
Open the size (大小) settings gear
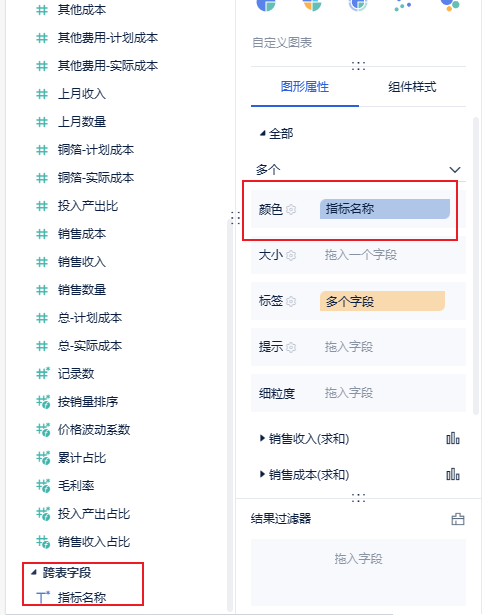tap(291, 255)
